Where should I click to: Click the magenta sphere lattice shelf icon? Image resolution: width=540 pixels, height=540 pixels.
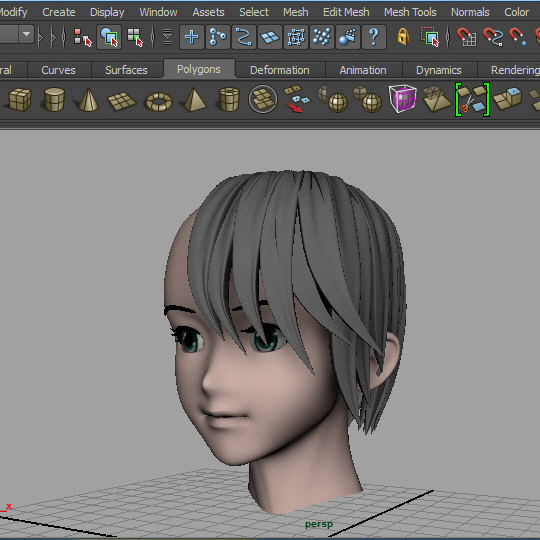pyautogui.click(x=402, y=99)
